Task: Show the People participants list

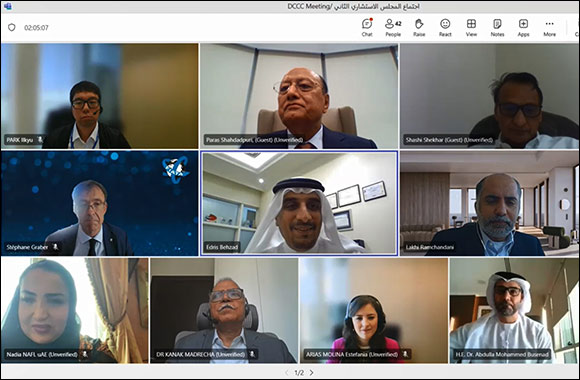Action: pyautogui.click(x=393, y=28)
